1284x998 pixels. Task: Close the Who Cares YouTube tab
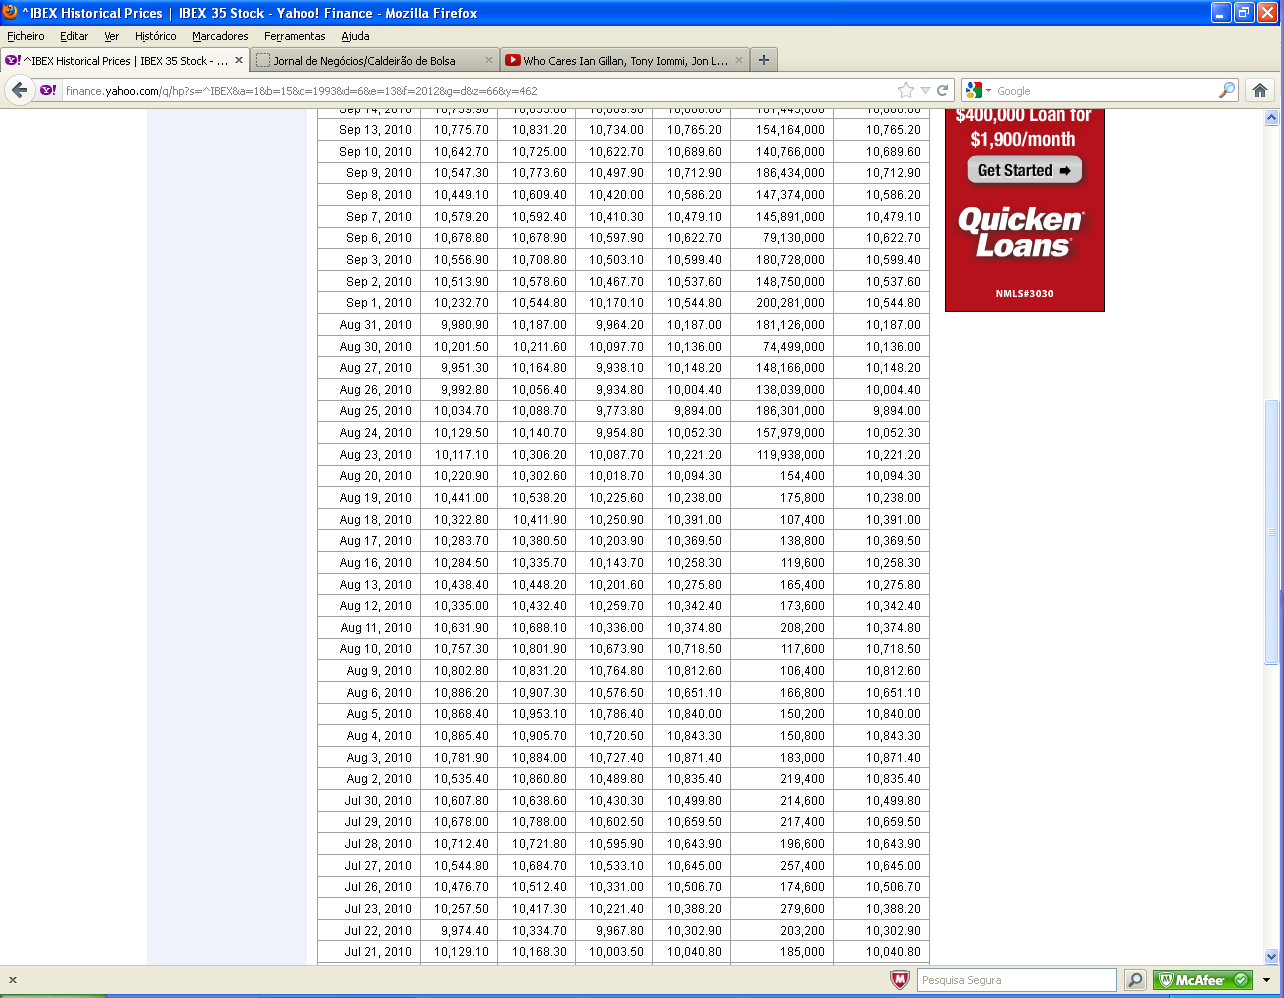740,60
